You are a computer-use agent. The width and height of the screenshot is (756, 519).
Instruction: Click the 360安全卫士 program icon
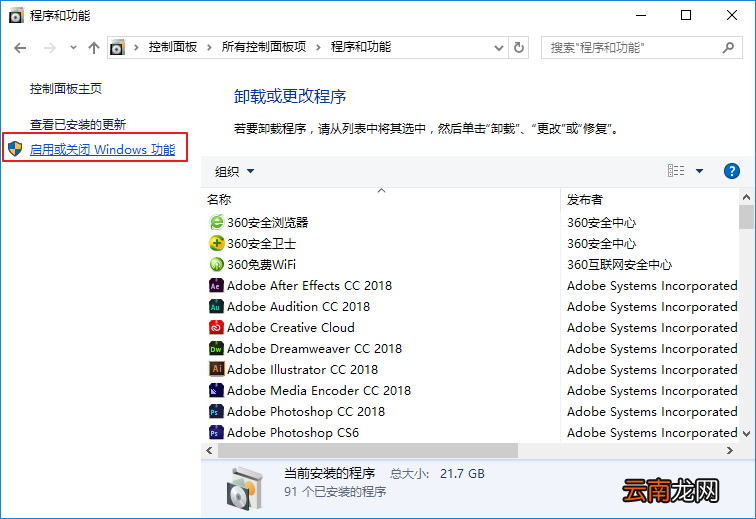(216, 243)
